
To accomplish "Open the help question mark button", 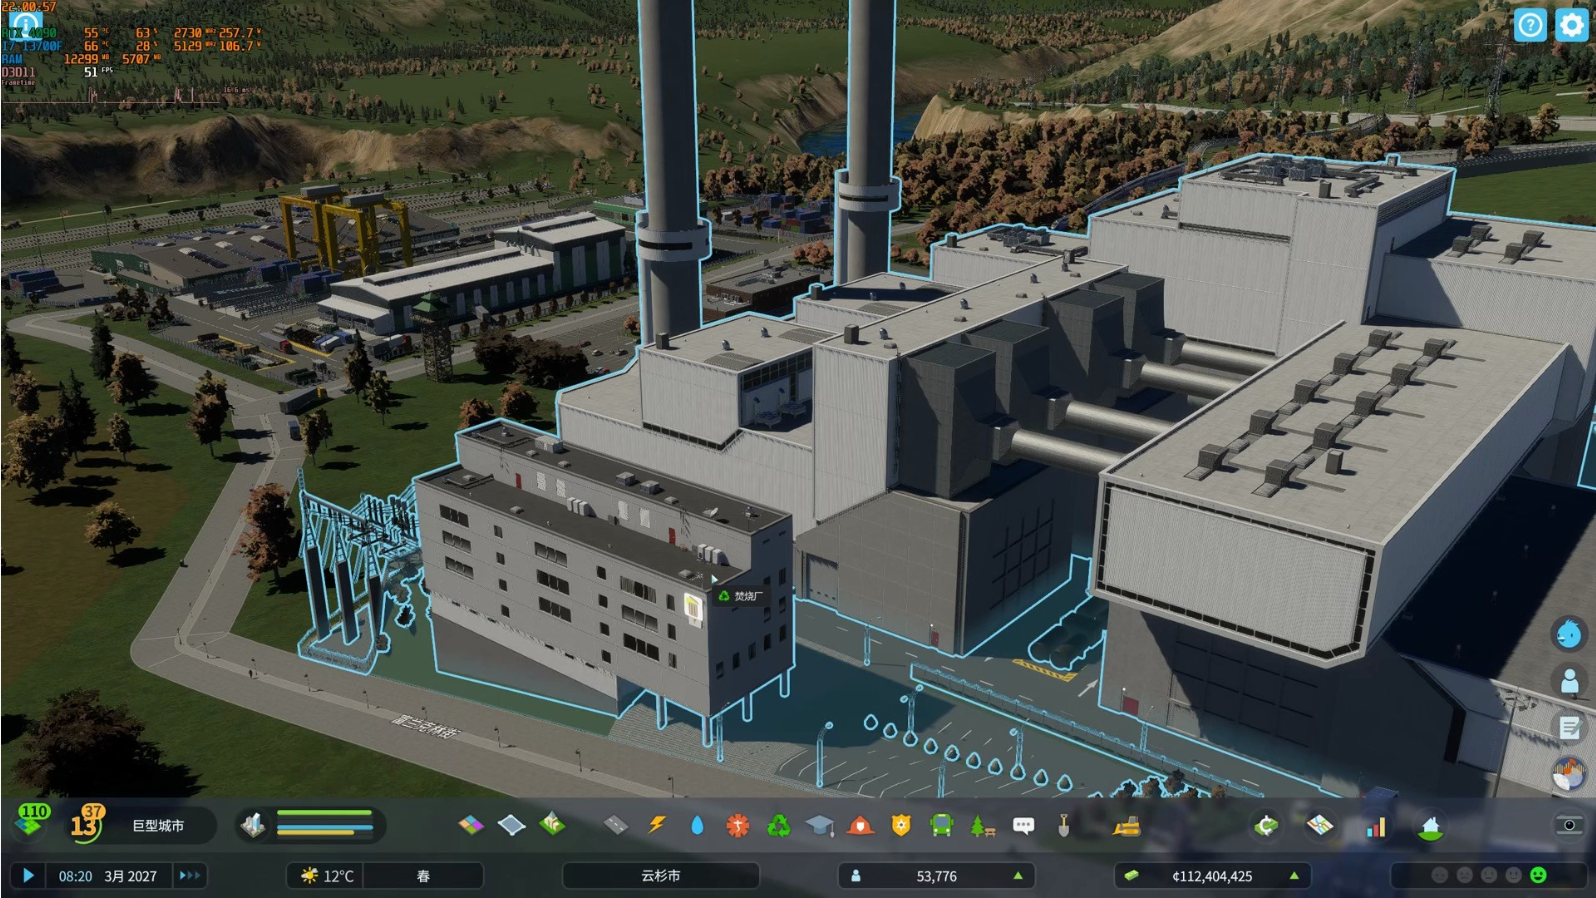I will [x=1530, y=25].
